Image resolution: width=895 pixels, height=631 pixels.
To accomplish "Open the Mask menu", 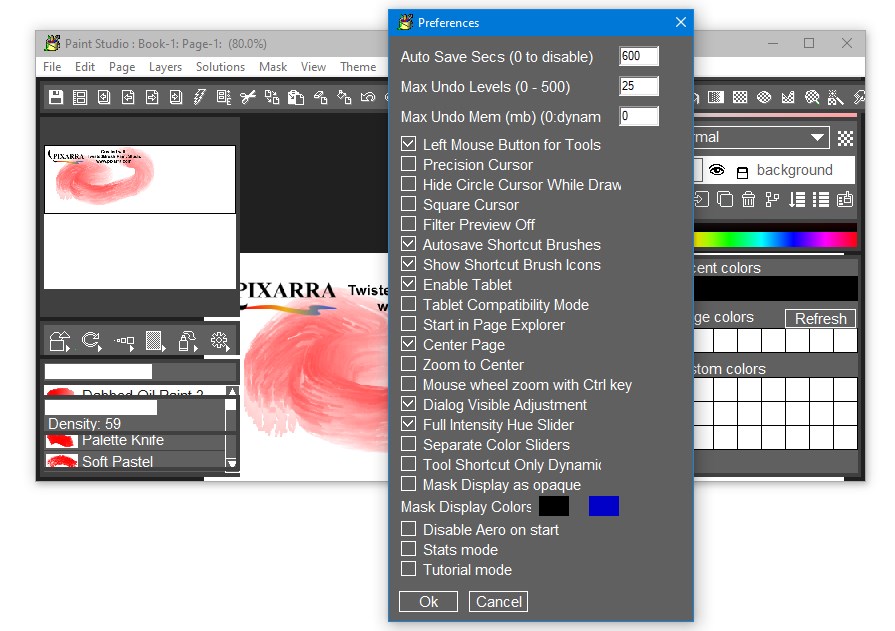I will (x=273, y=67).
